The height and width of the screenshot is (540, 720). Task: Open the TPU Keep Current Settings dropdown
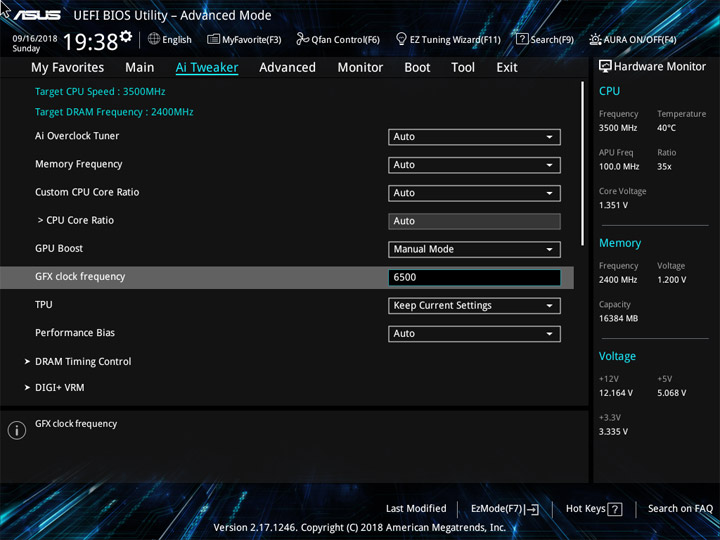(x=474, y=306)
